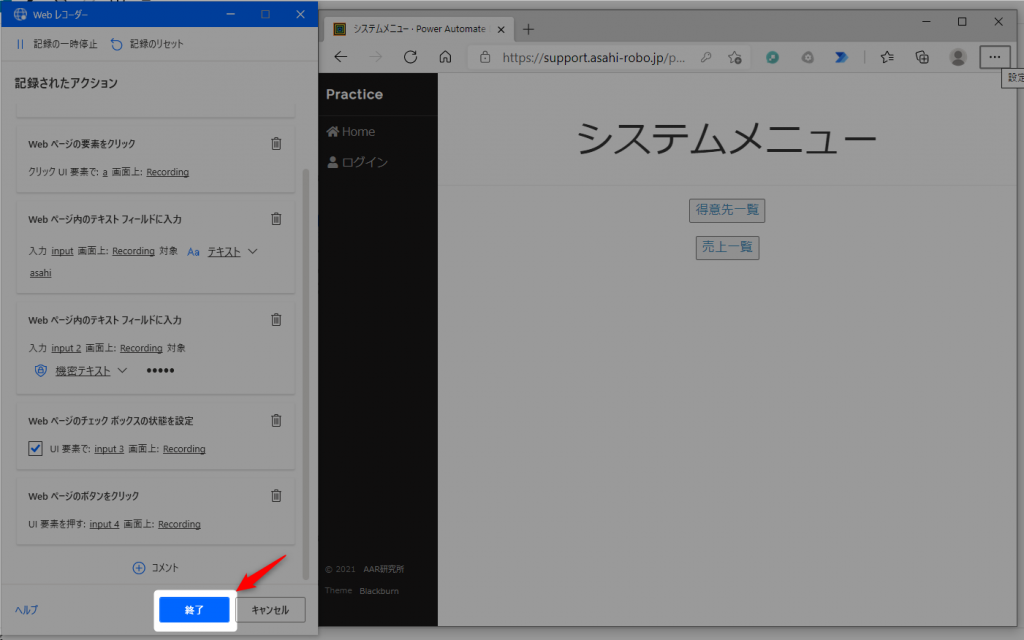The height and width of the screenshot is (640, 1024).
Task: Delete the 'Web ページの要素をクリック' action
Action: pos(276,144)
